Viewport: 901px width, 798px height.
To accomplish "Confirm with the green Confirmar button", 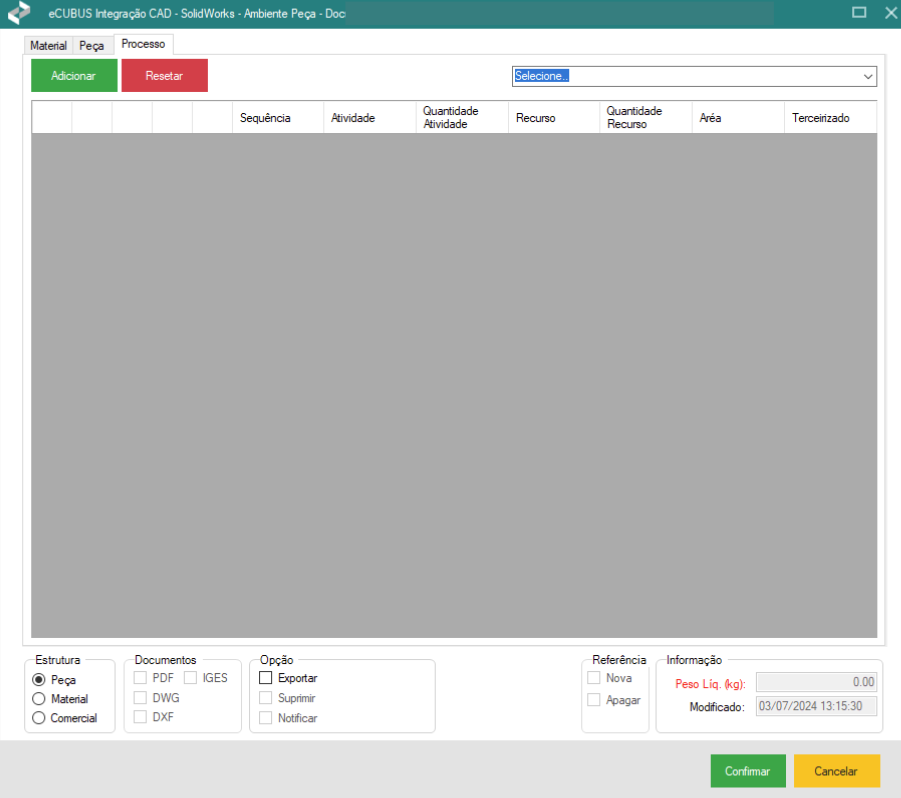I will click(747, 772).
